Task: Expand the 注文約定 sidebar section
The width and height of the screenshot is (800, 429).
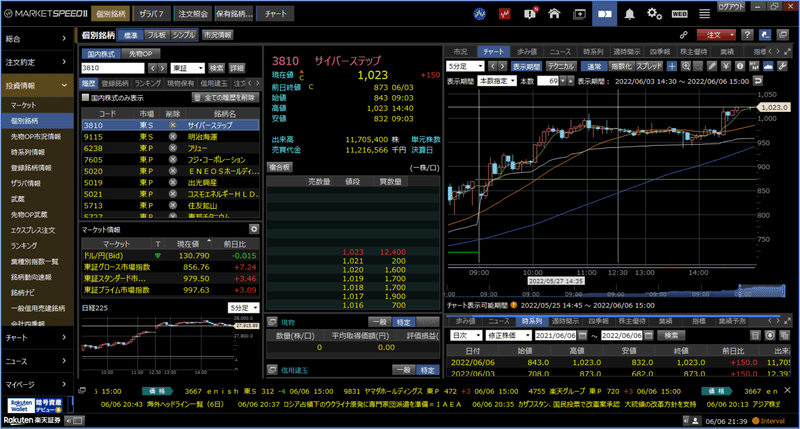Action: click(x=37, y=62)
